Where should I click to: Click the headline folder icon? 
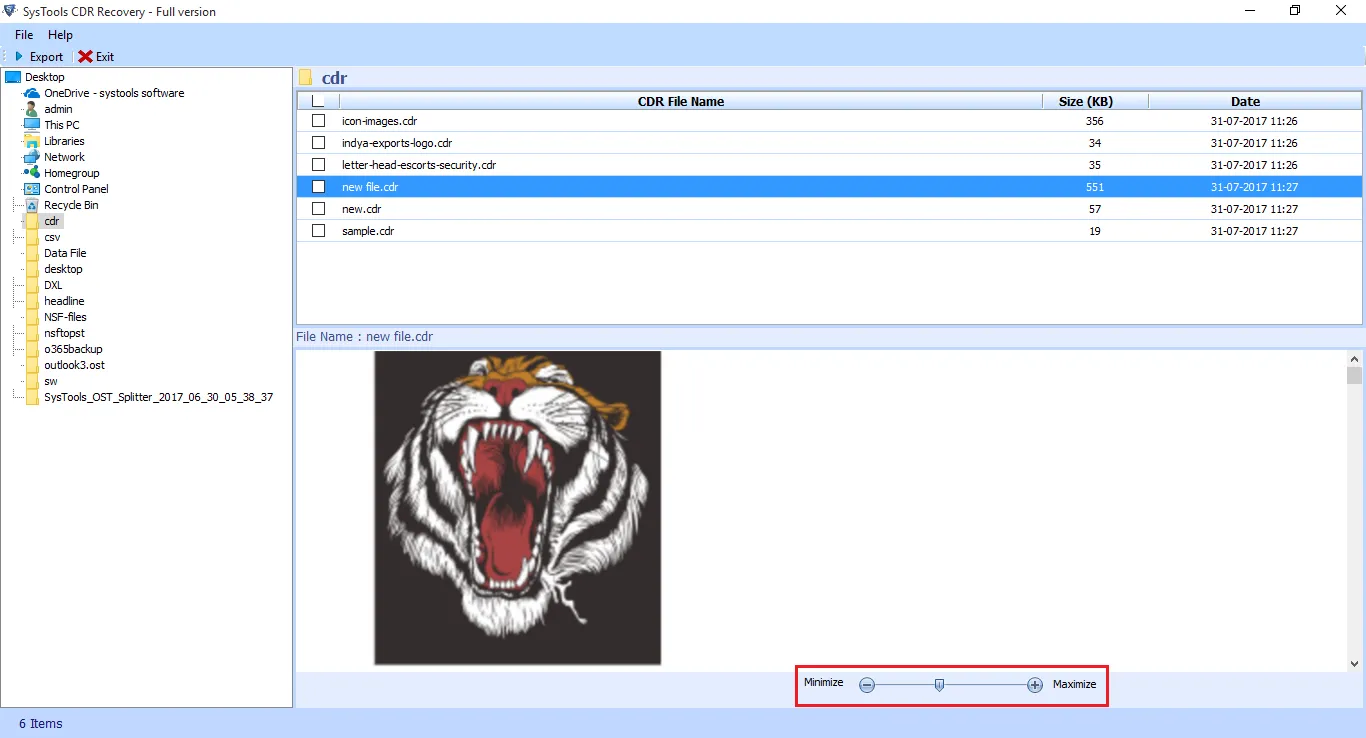32,301
